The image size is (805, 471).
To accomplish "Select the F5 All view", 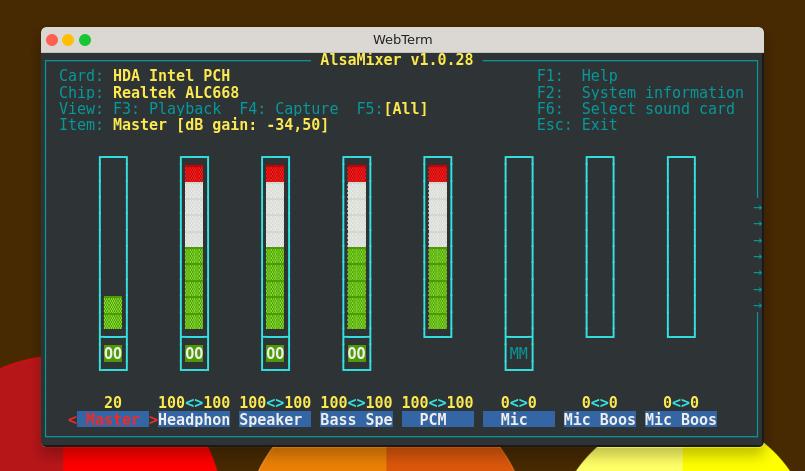I will click(x=392, y=109).
